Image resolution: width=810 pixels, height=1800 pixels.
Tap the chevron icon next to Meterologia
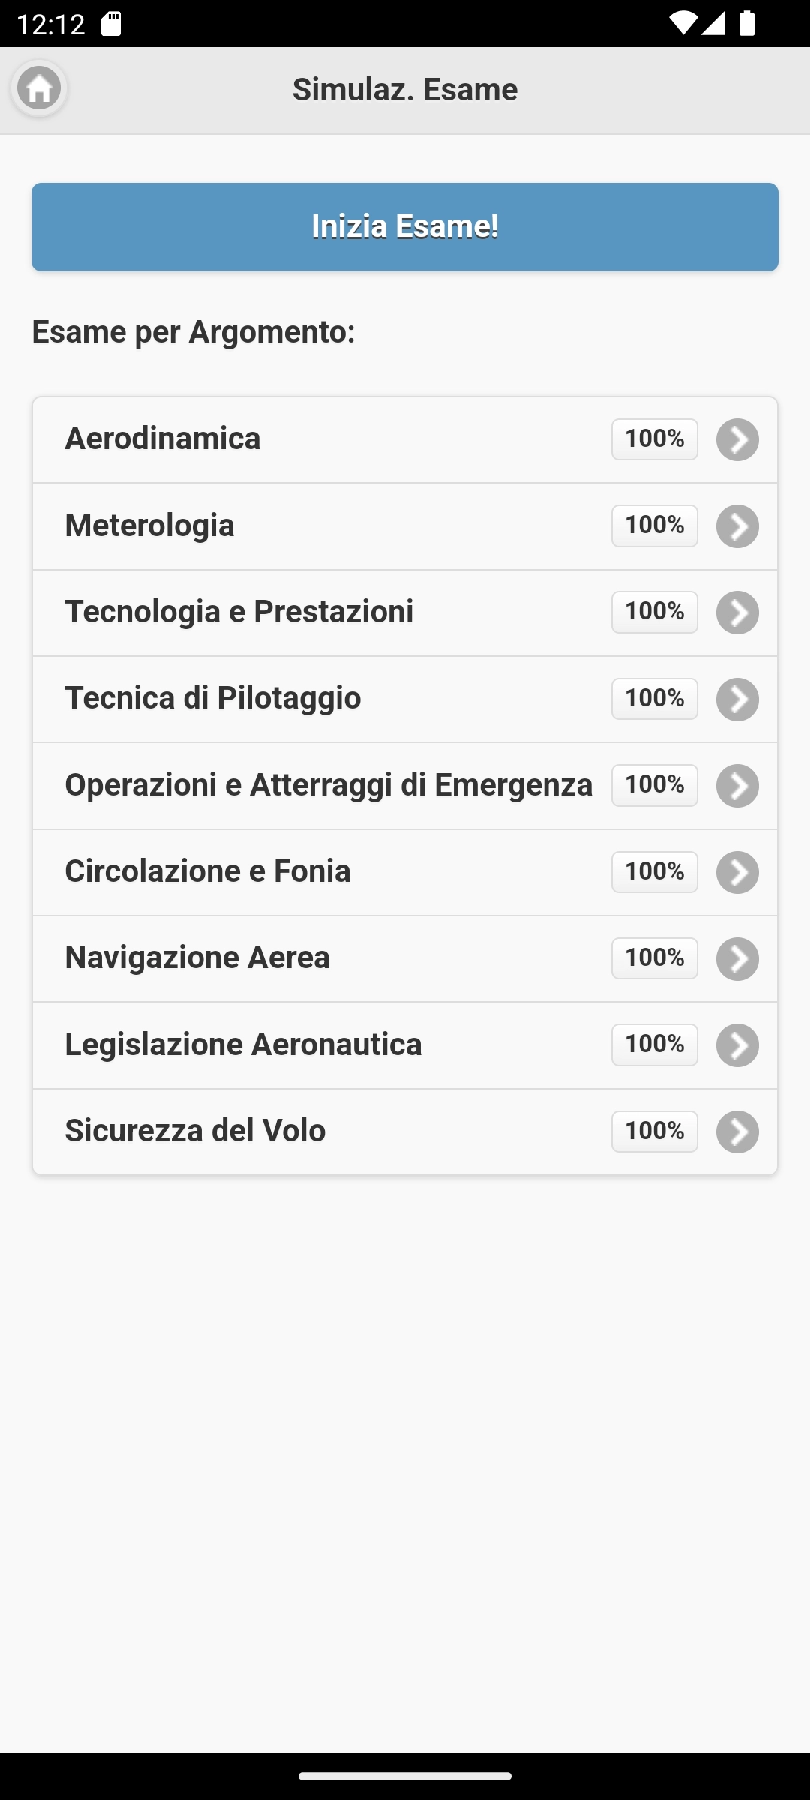737,526
